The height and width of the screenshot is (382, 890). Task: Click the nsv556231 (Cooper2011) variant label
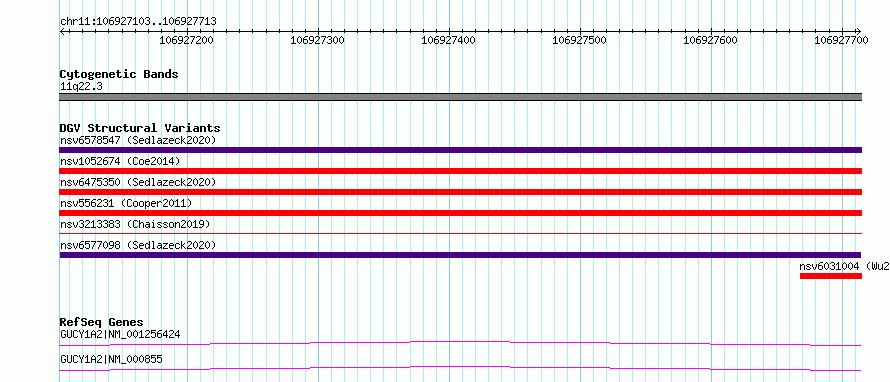point(126,203)
